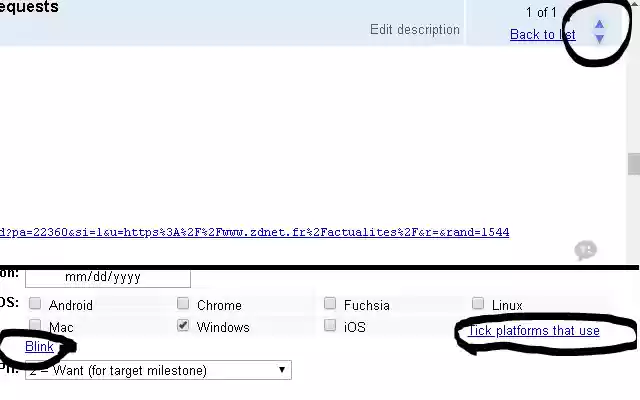Enable the Mac checkbox
Screen dimensions: 640x400
tap(36, 326)
